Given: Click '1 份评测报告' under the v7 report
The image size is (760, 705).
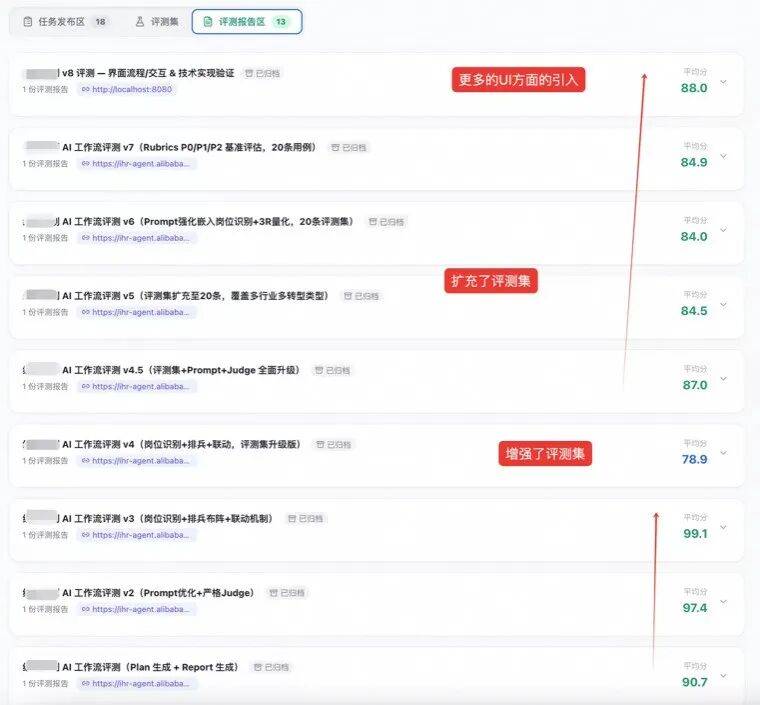Looking at the screenshot, I should (x=45, y=164).
